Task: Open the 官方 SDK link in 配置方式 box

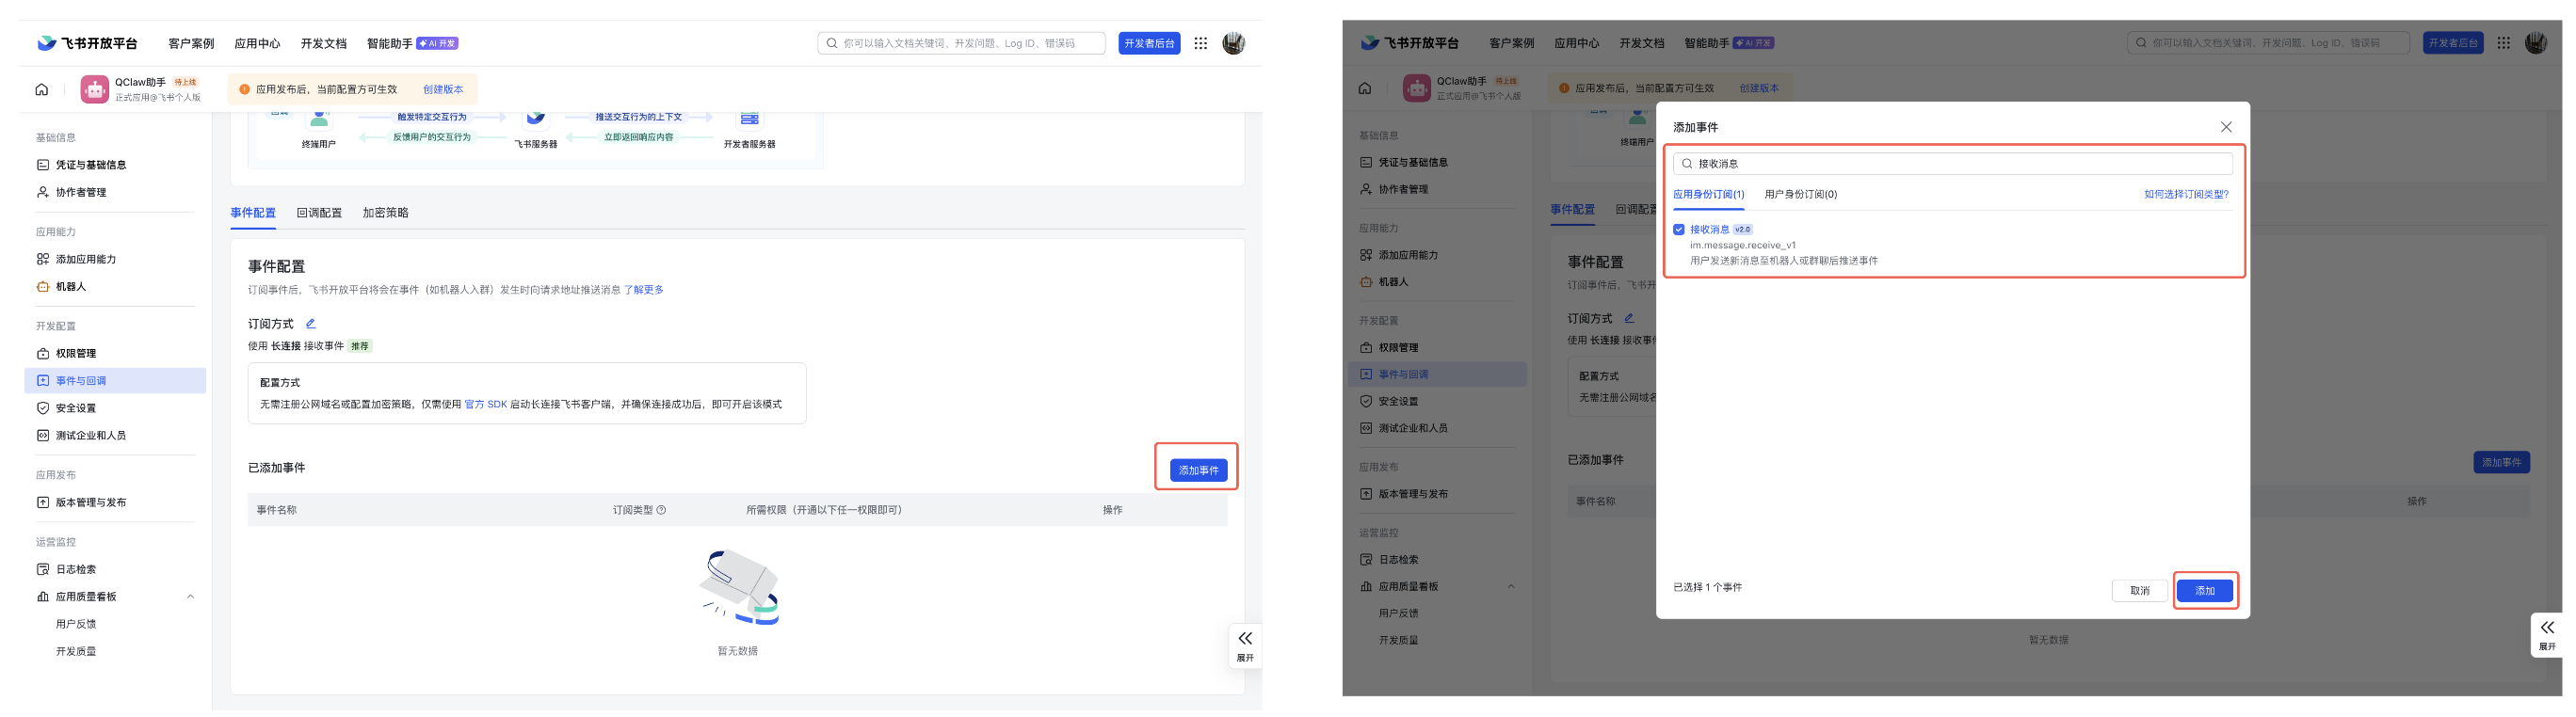Action: pyautogui.click(x=485, y=405)
